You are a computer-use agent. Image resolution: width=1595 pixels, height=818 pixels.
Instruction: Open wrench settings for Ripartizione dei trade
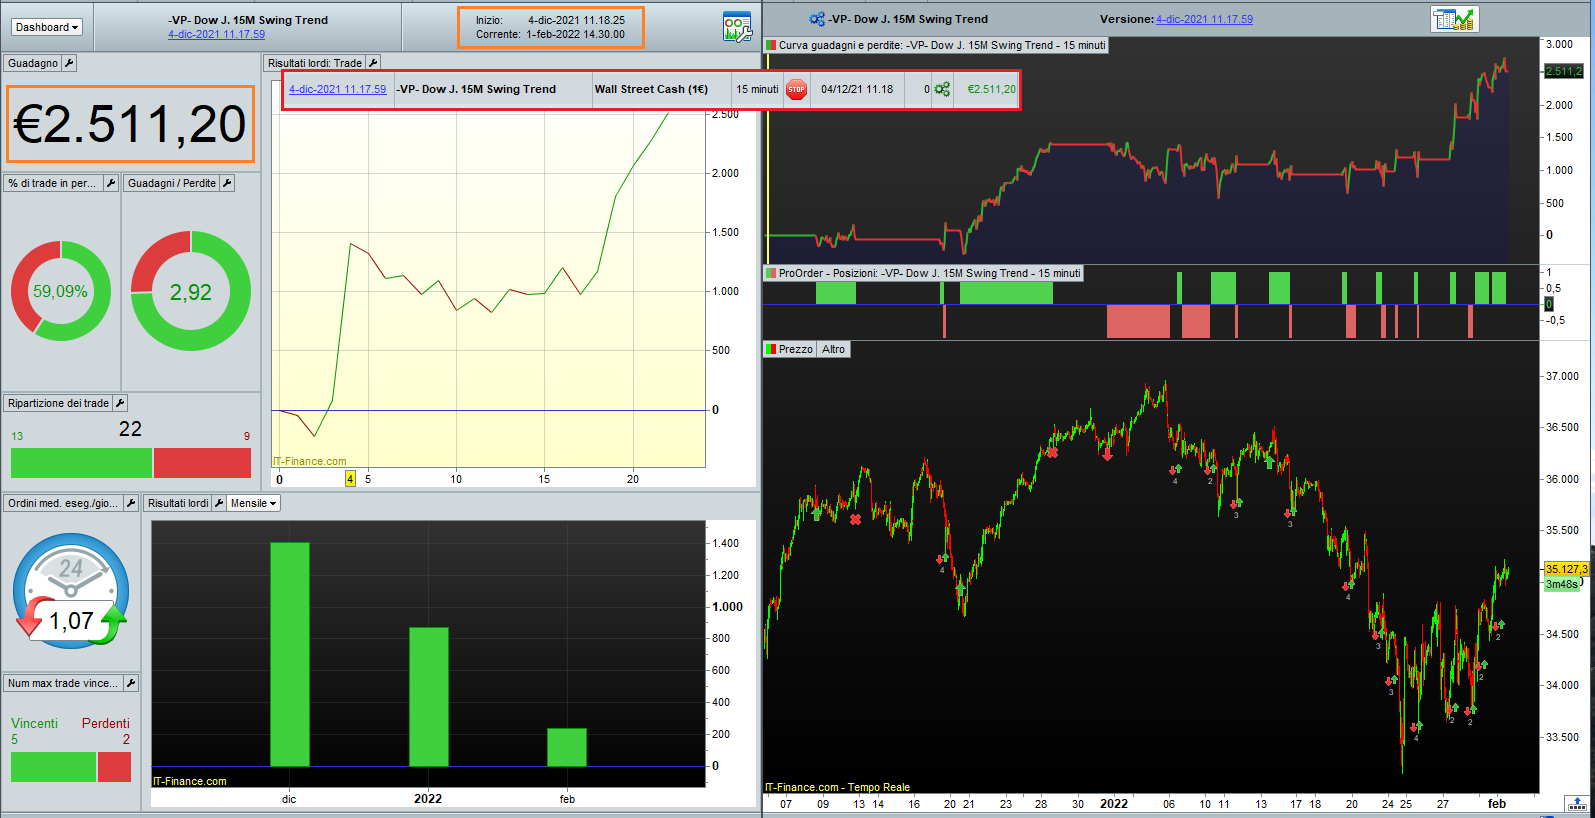[x=120, y=403]
